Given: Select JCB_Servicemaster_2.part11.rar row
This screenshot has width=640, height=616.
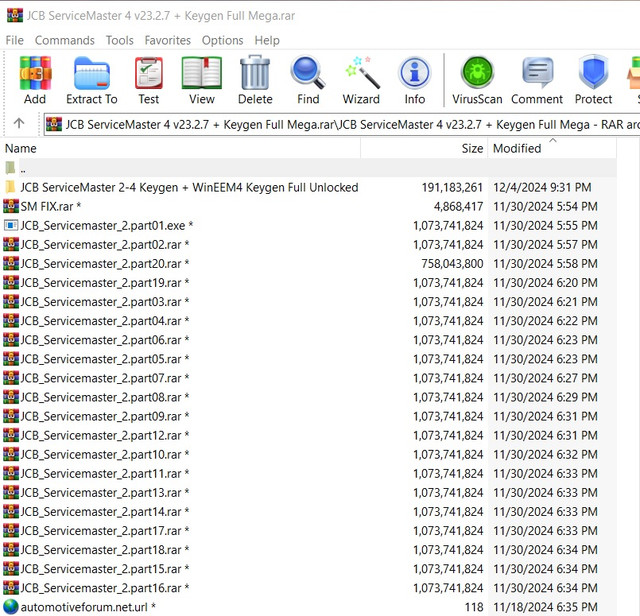Looking at the screenshot, I should pos(308,474).
